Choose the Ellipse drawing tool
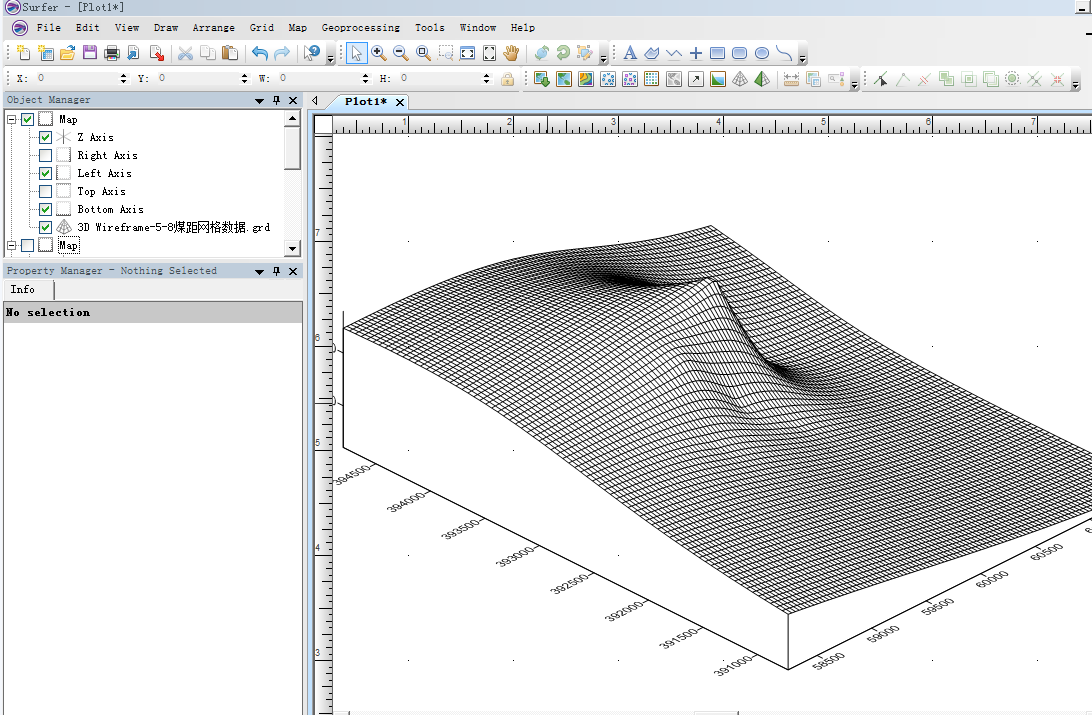This screenshot has height=715, width=1092. (x=761, y=53)
